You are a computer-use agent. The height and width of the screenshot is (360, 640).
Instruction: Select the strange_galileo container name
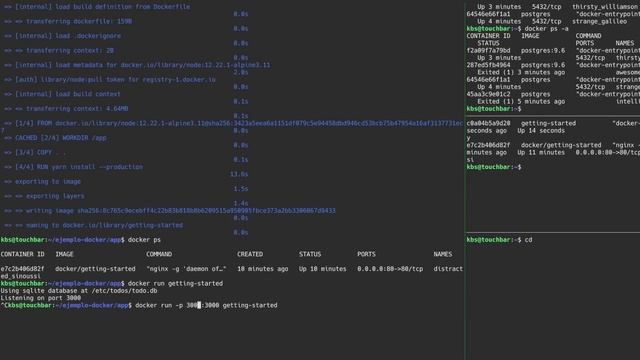pyautogui.click(x=600, y=21)
